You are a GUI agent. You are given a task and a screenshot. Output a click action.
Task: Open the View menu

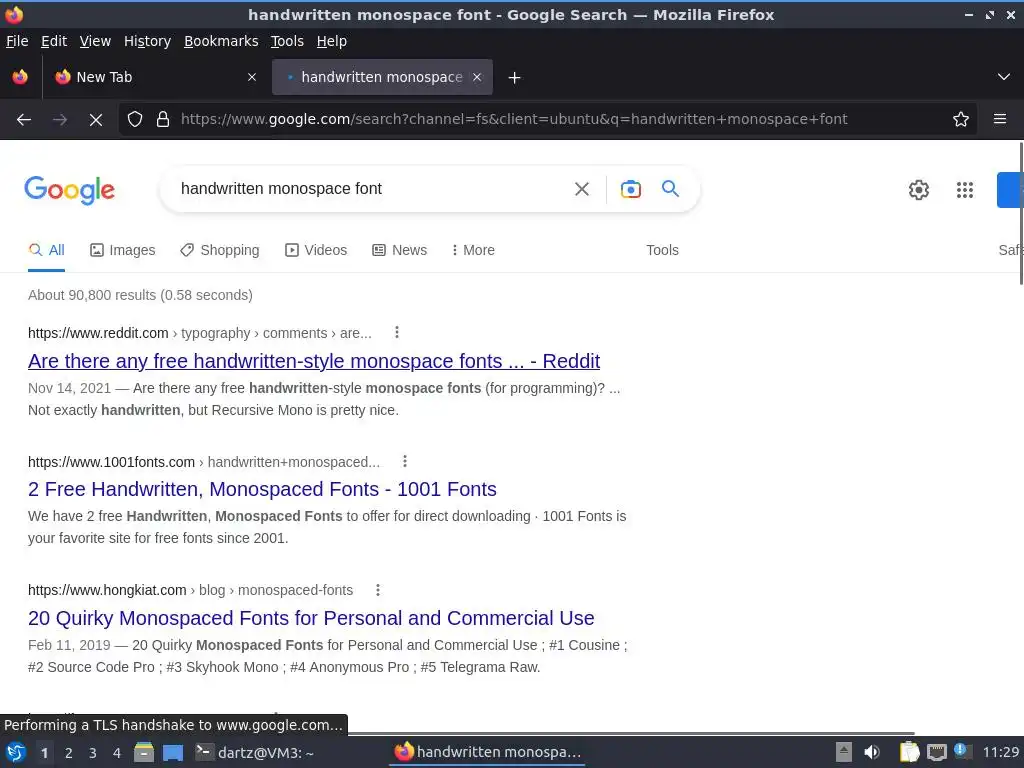coord(95,41)
